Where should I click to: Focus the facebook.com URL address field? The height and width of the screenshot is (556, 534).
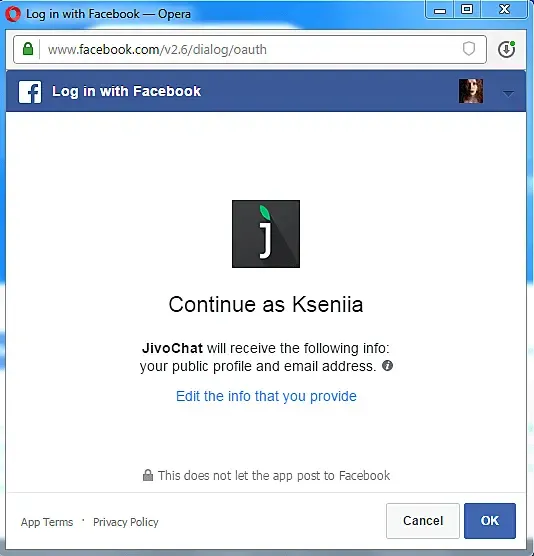pyautogui.click(x=250, y=50)
